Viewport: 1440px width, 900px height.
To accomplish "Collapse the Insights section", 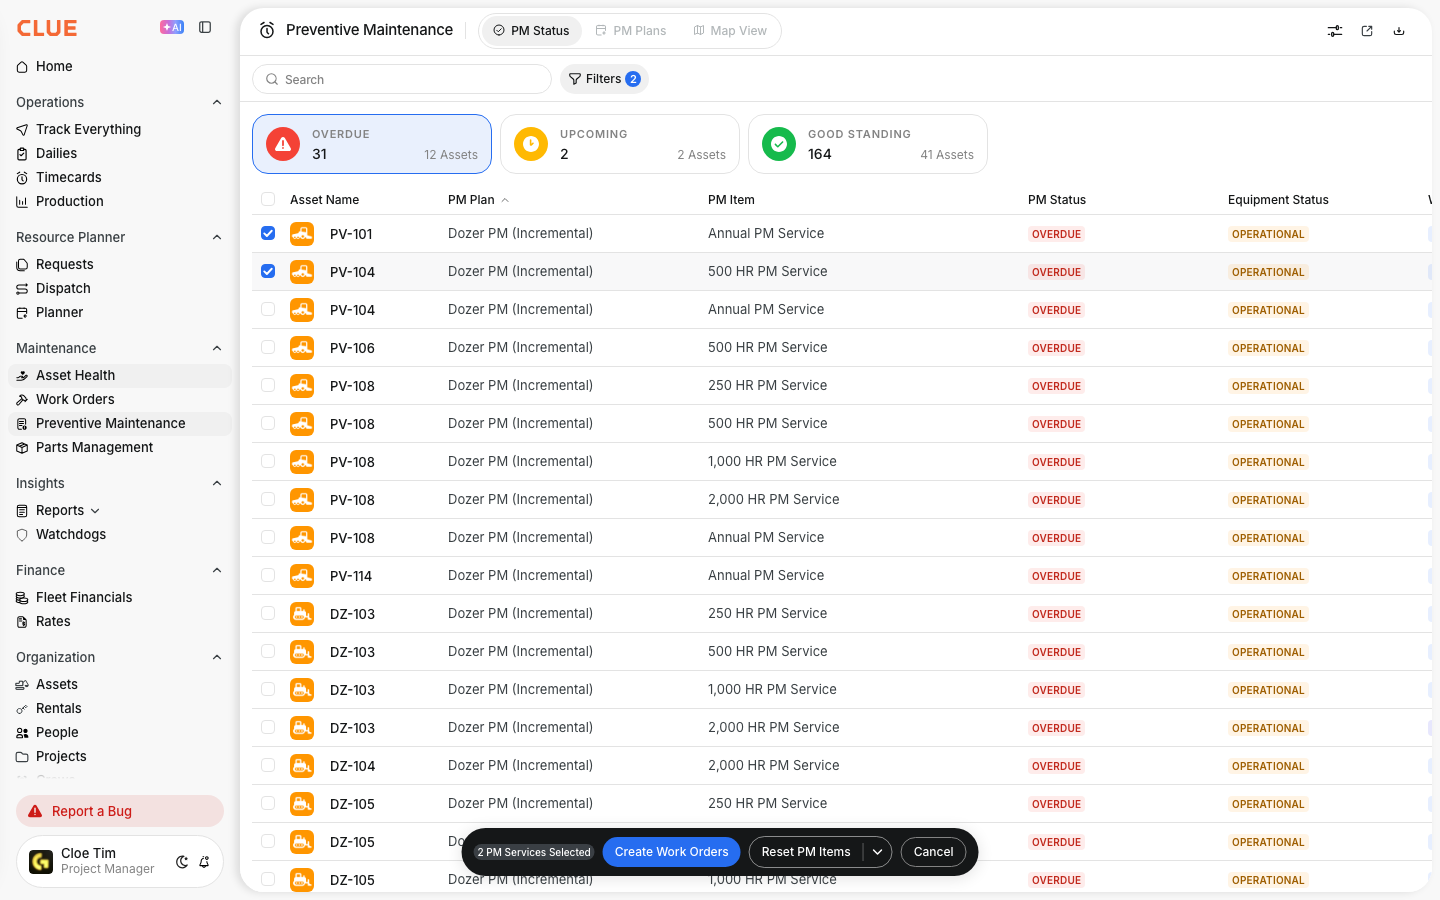I will point(217,483).
